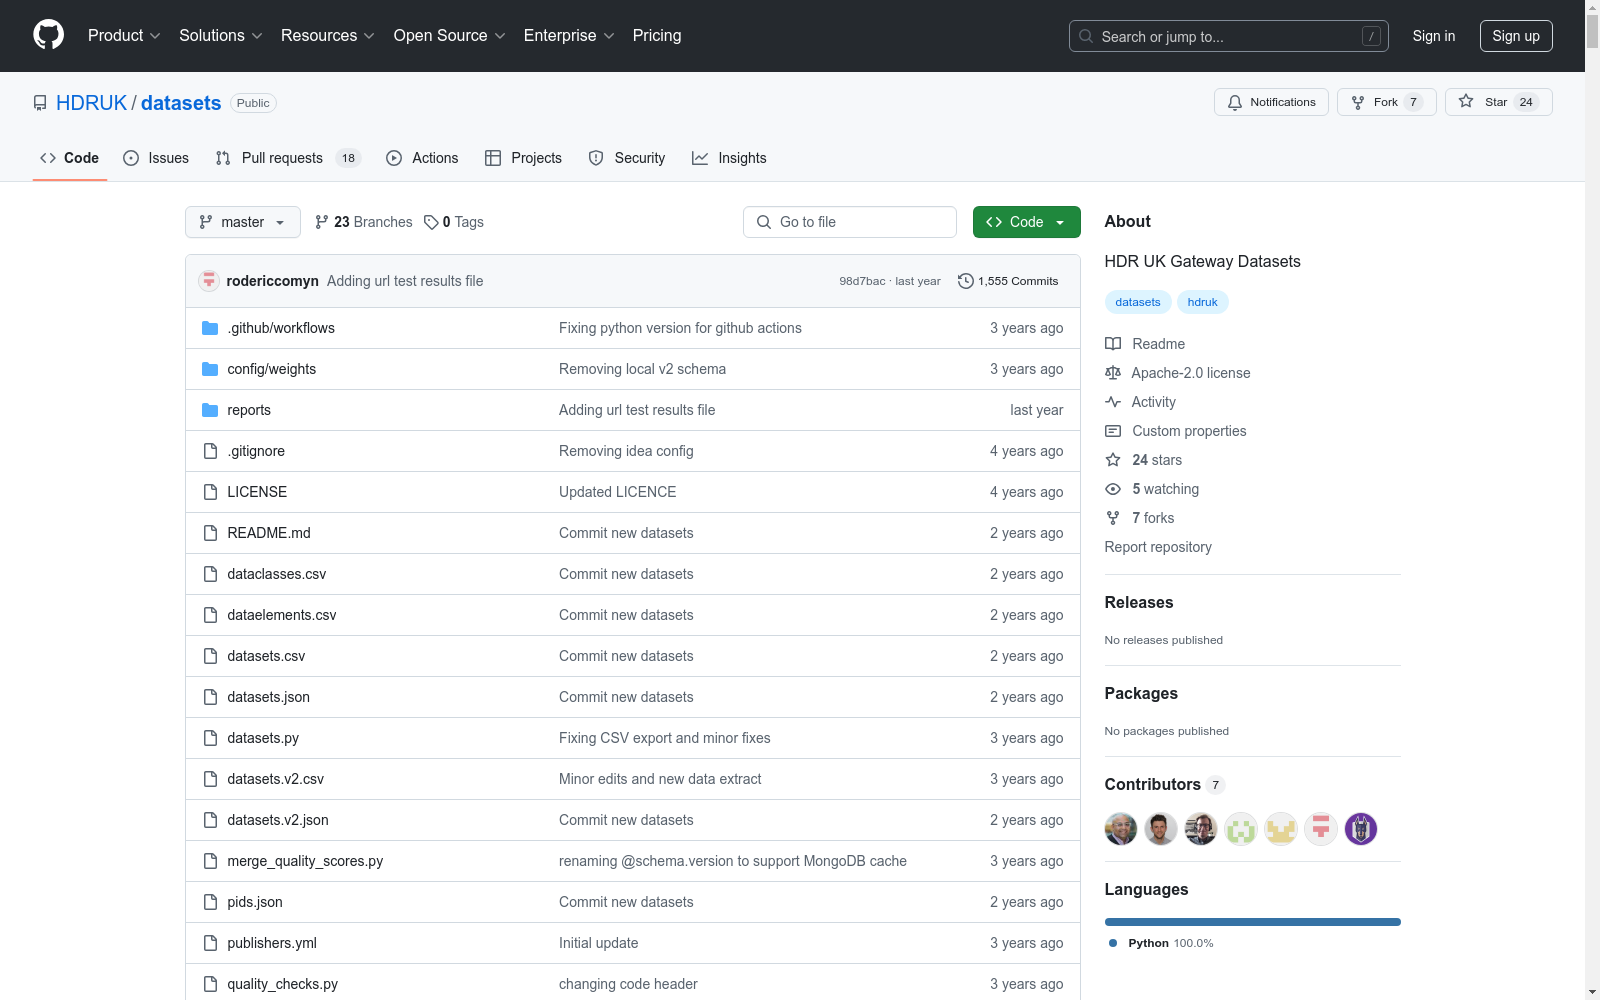Open commit 'Adding url test results file' message
This screenshot has width=1600, height=1000.
[405, 281]
